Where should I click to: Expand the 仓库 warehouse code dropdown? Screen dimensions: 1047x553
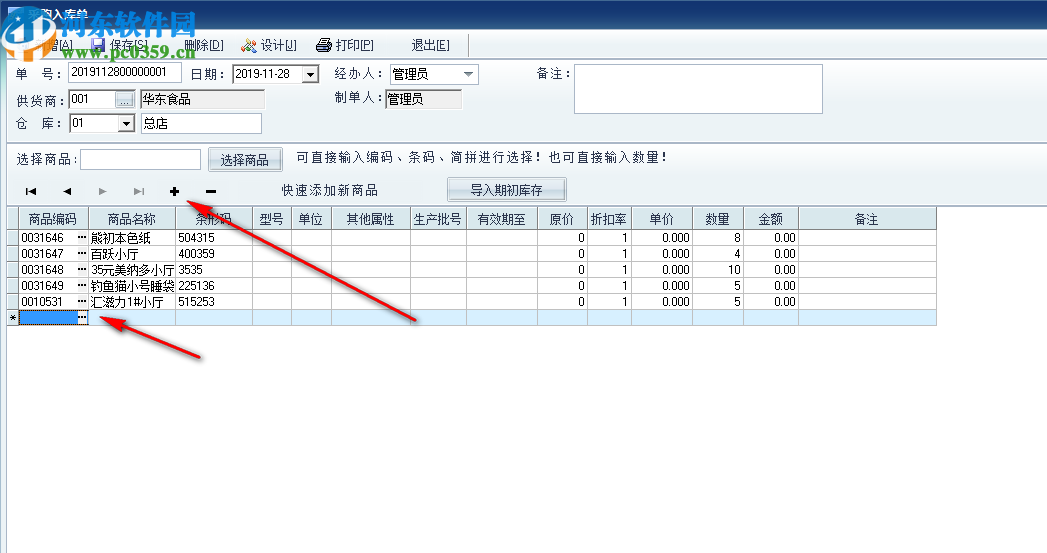coord(126,124)
